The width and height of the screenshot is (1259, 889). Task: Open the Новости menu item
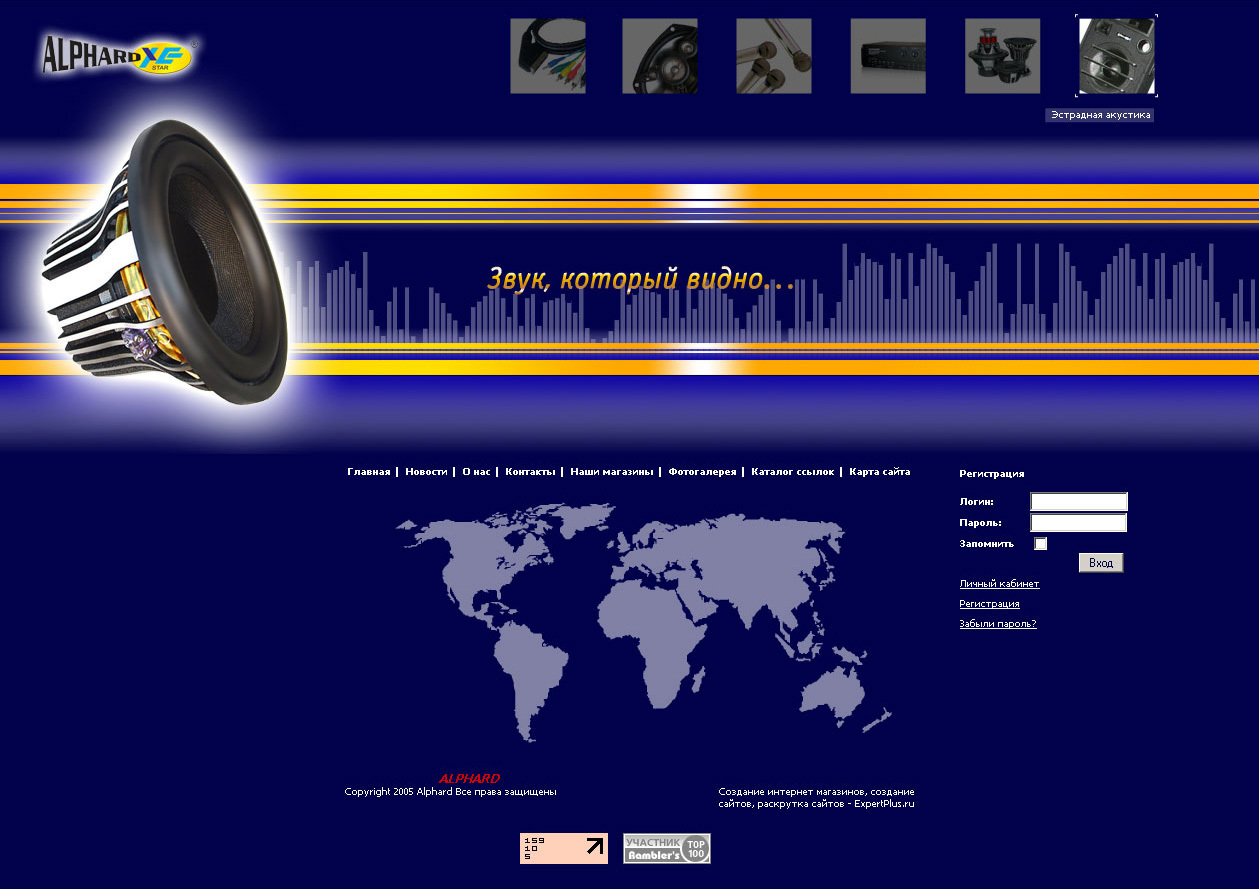coord(426,472)
